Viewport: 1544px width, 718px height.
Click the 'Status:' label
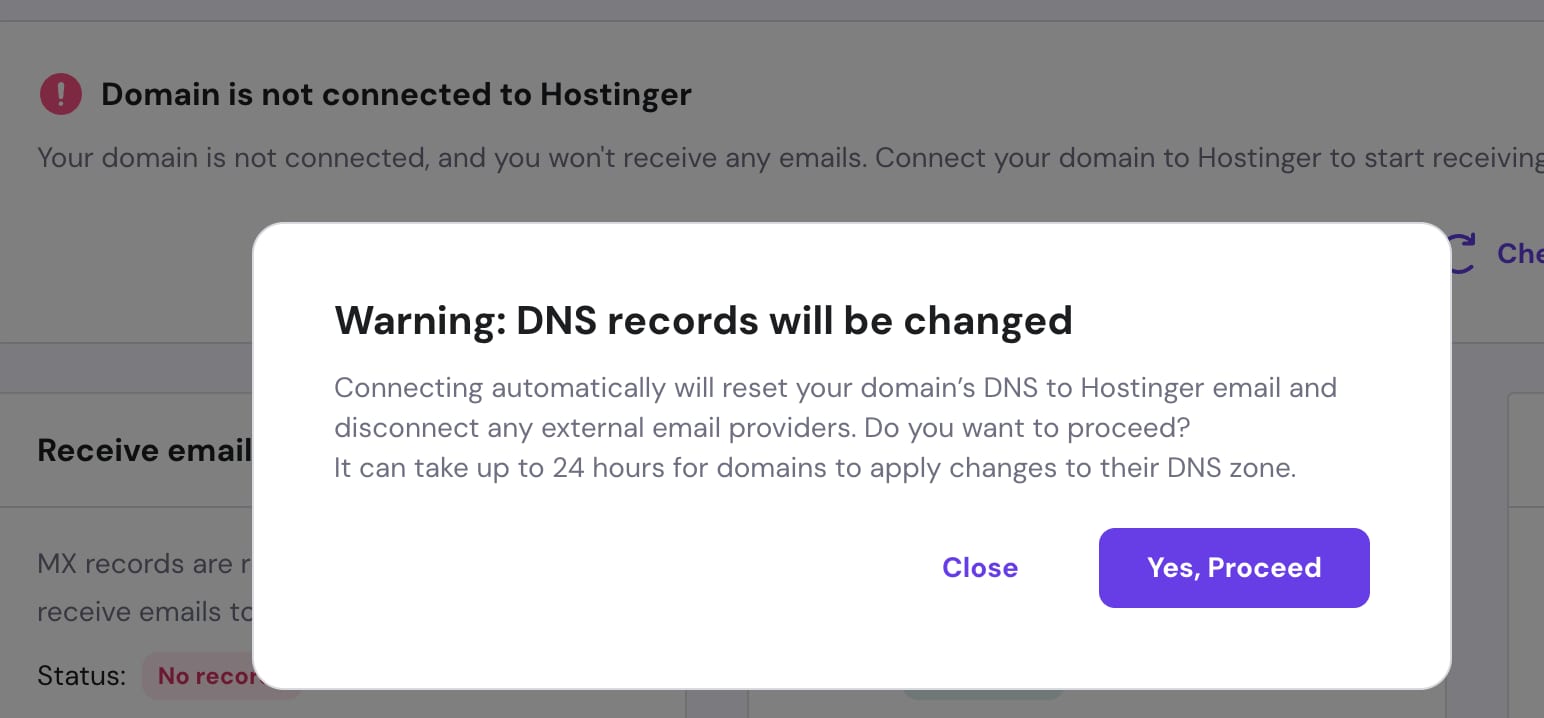(x=81, y=676)
